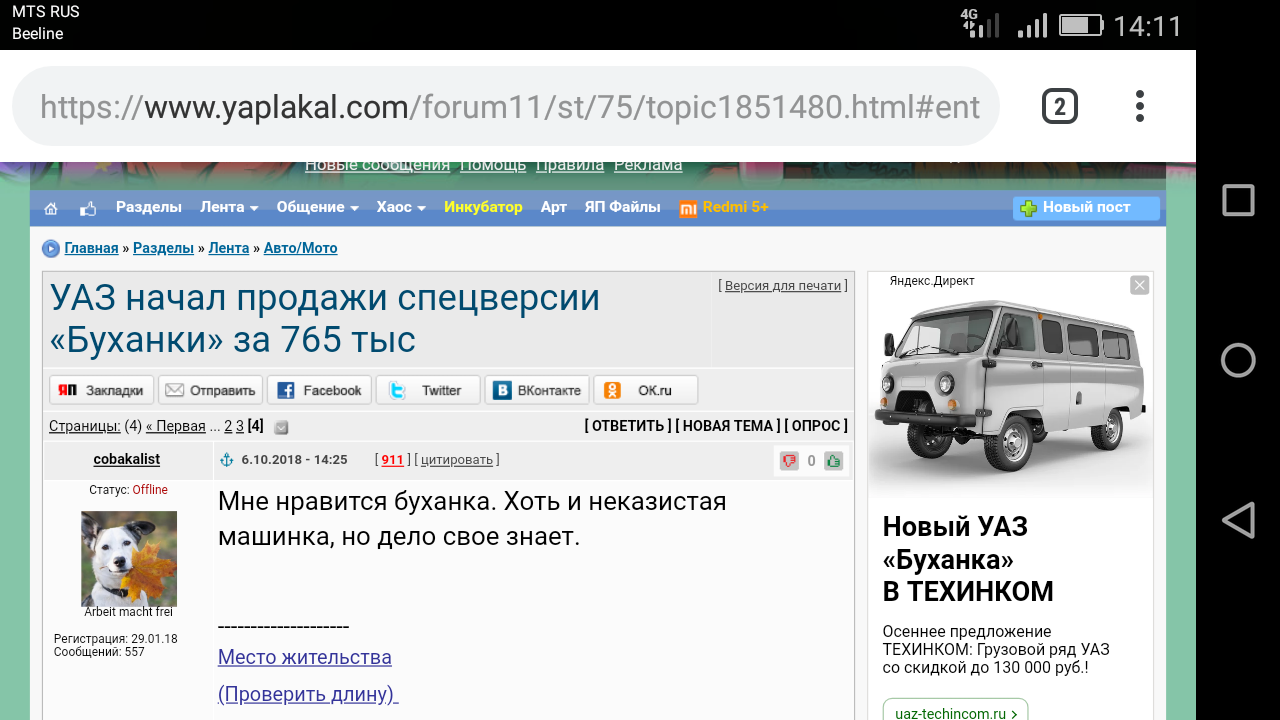The image size is (1280, 720).
Task: Downvote cobakalist's post with thumbs-down icon
Action: tap(789, 461)
